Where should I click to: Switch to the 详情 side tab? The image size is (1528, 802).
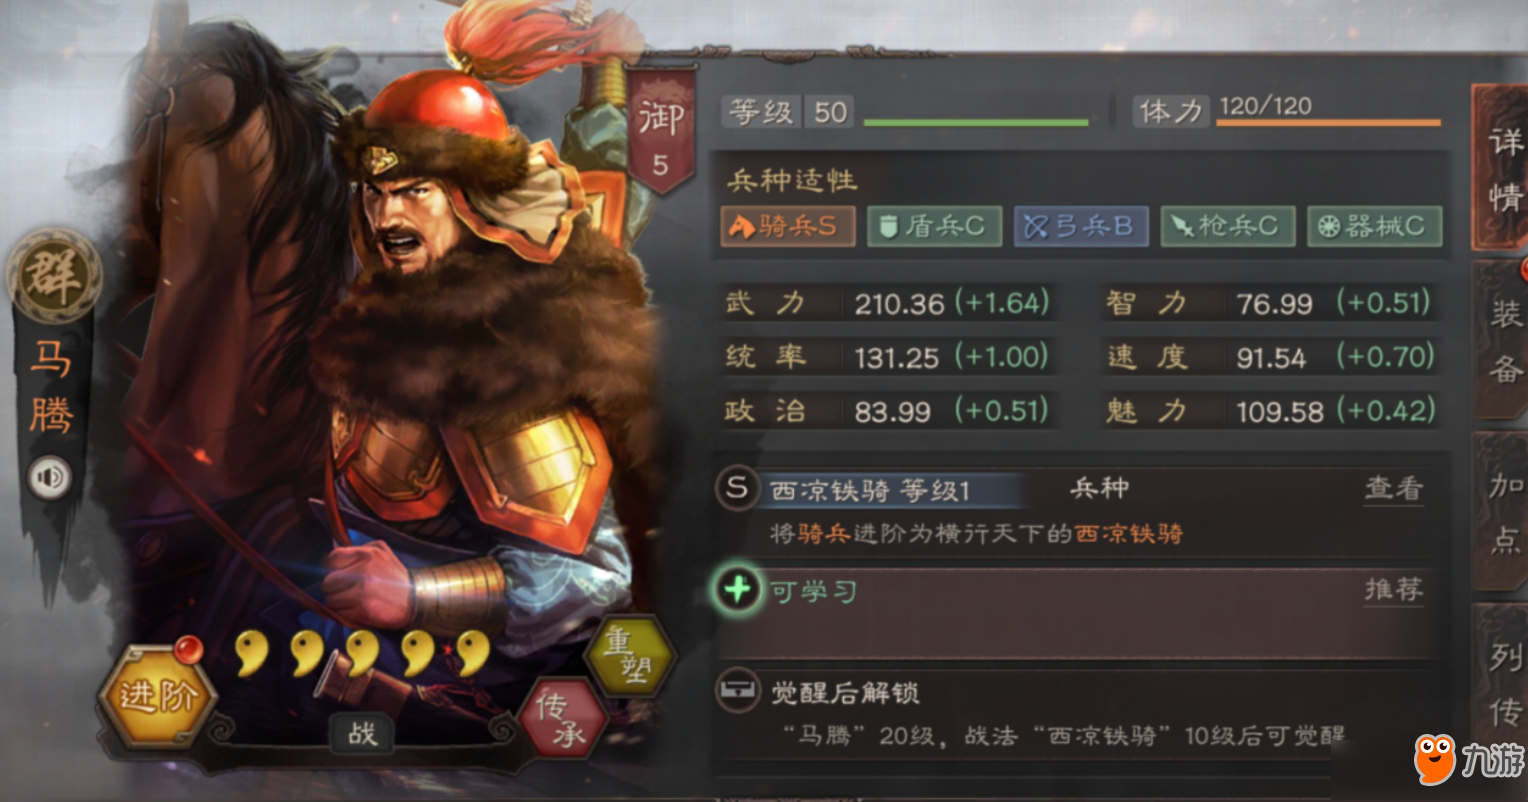pyautogui.click(x=1500, y=168)
